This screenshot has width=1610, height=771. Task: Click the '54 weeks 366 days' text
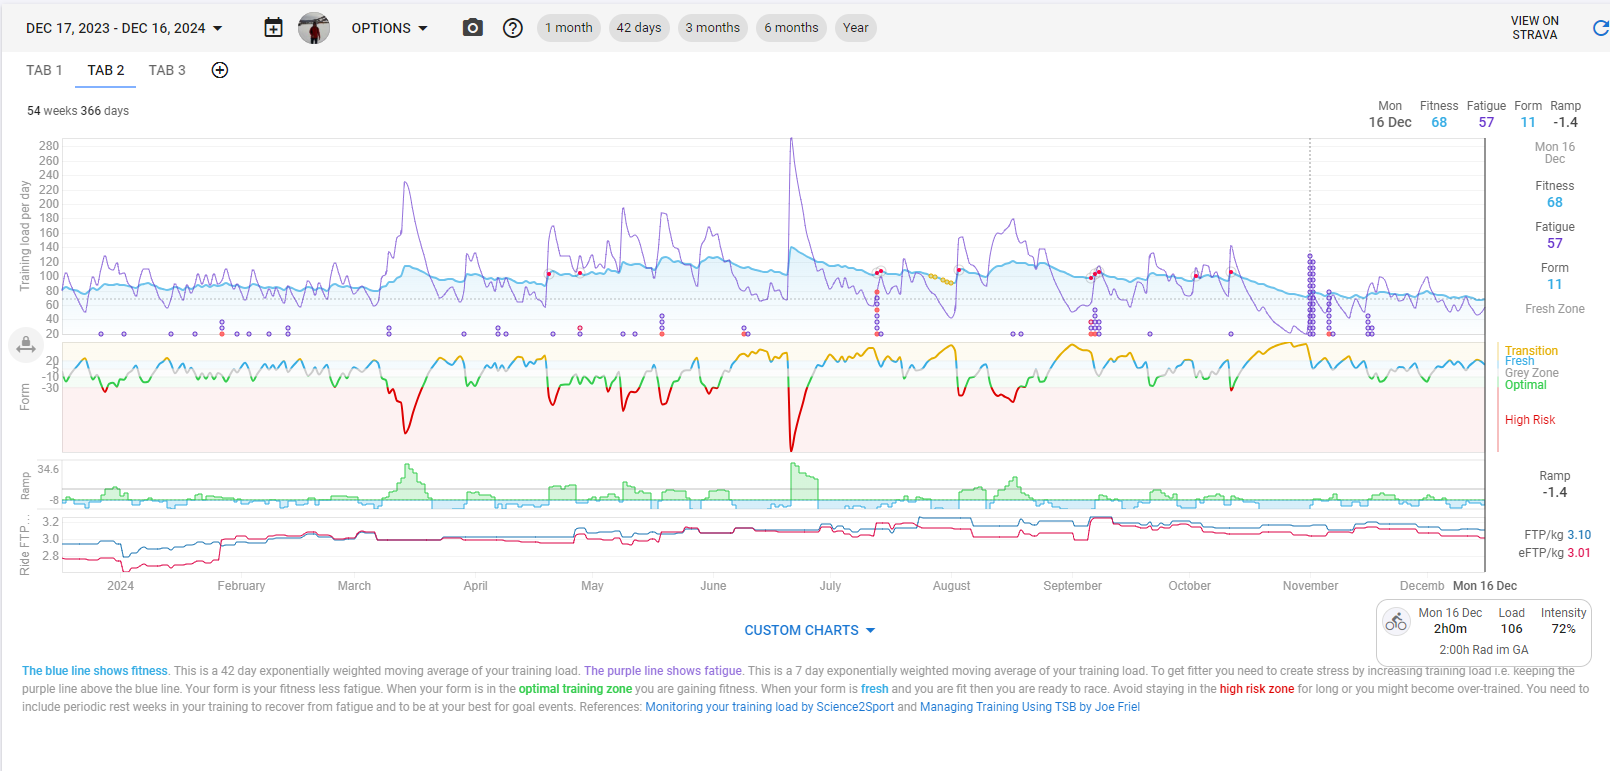coord(78,111)
